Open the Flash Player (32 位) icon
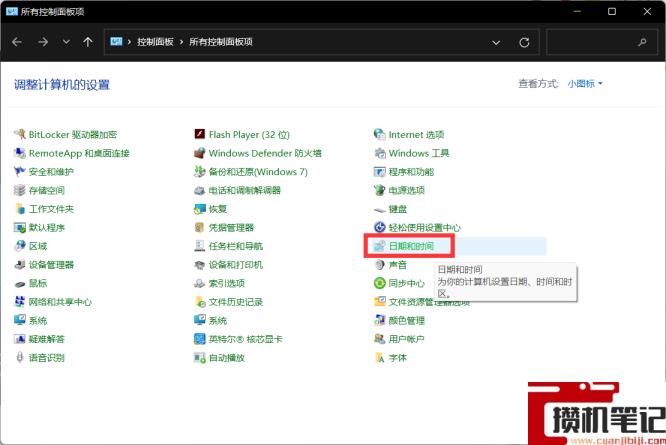The image size is (666, 445). pyautogui.click(x=200, y=135)
